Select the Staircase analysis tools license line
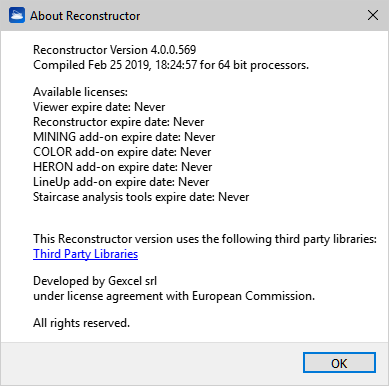This screenshot has width=389, height=386. coord(141,197)
